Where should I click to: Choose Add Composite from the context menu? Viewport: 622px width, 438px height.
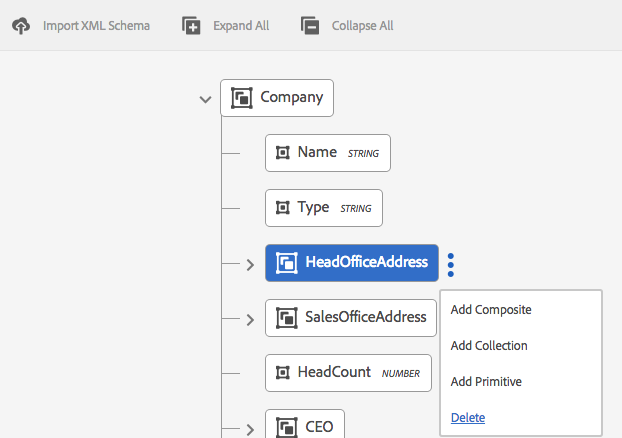(x=491, y=310)
